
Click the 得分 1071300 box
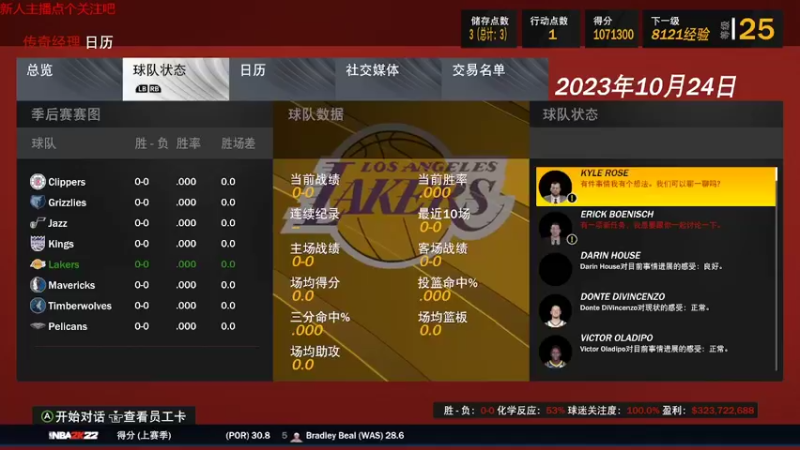click(x=611, y=29)
